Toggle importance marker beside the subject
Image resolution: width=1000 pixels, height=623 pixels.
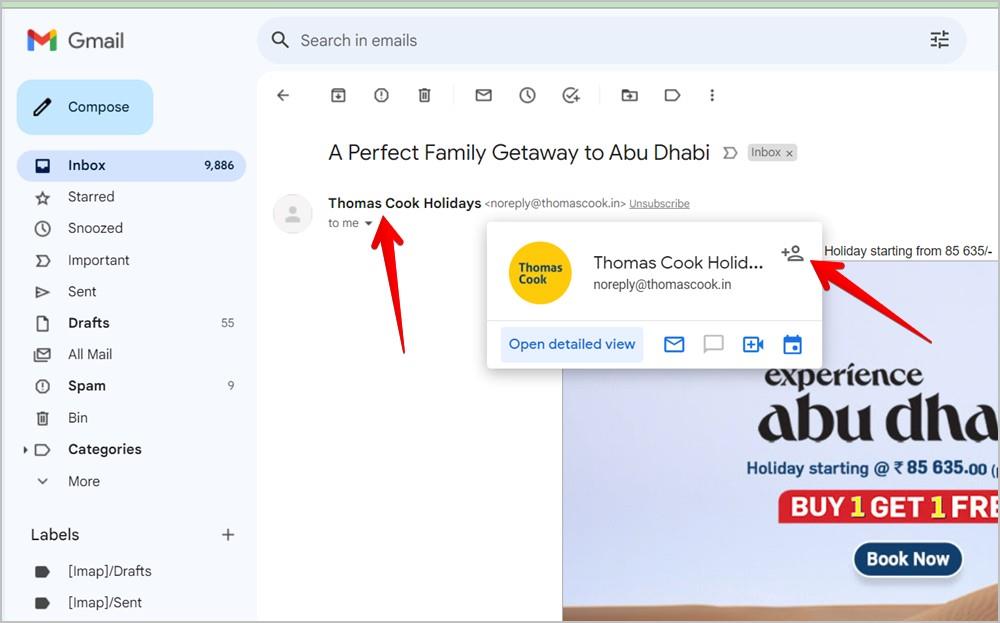[x=730, y=153]
